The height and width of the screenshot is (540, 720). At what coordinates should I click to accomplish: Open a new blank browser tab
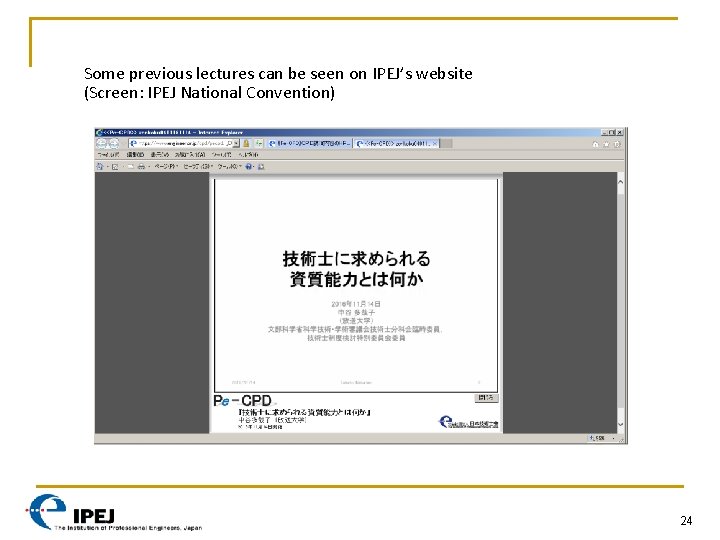446,144
